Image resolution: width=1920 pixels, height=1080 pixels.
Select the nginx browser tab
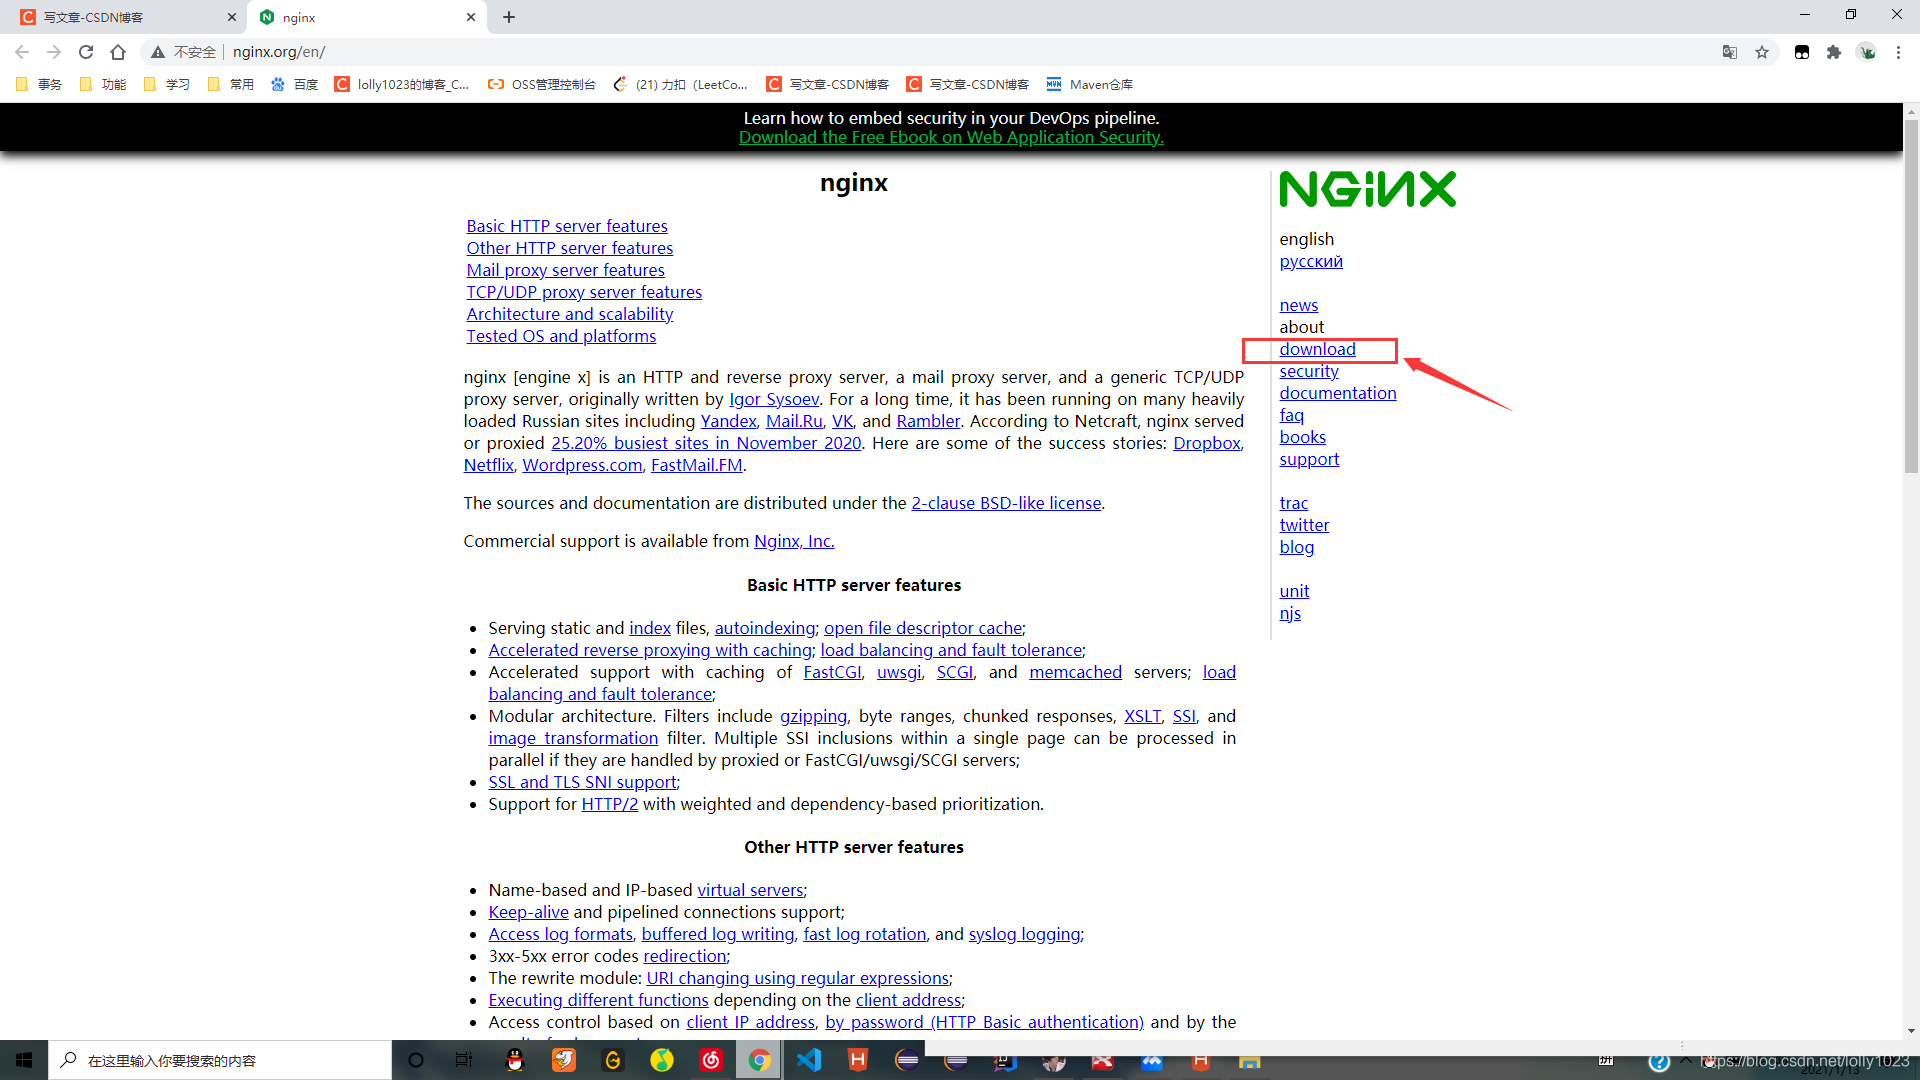[x=367, y=17]
